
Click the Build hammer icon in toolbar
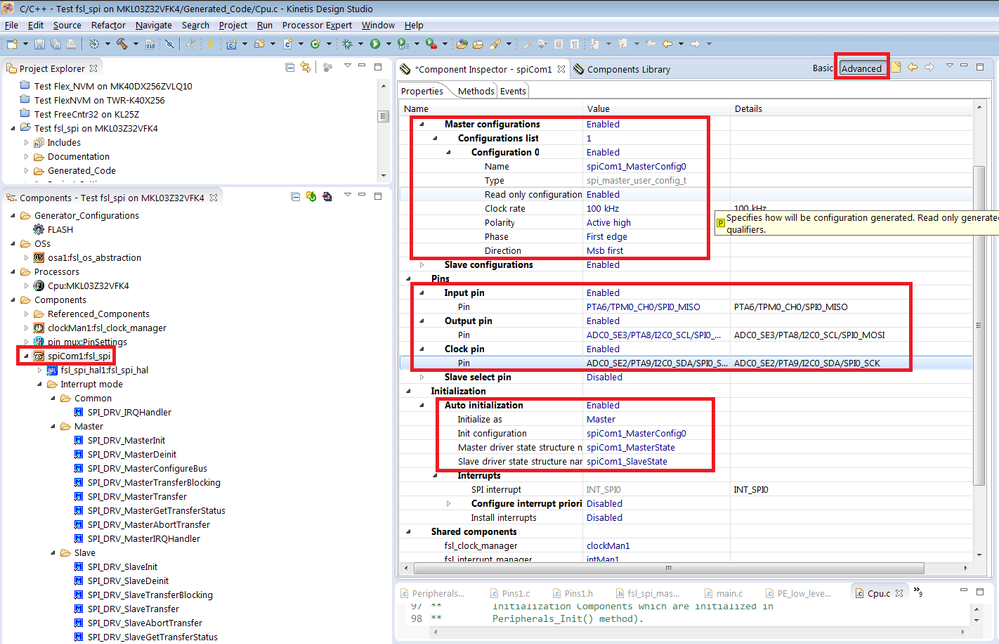click(x=122, y=44)
